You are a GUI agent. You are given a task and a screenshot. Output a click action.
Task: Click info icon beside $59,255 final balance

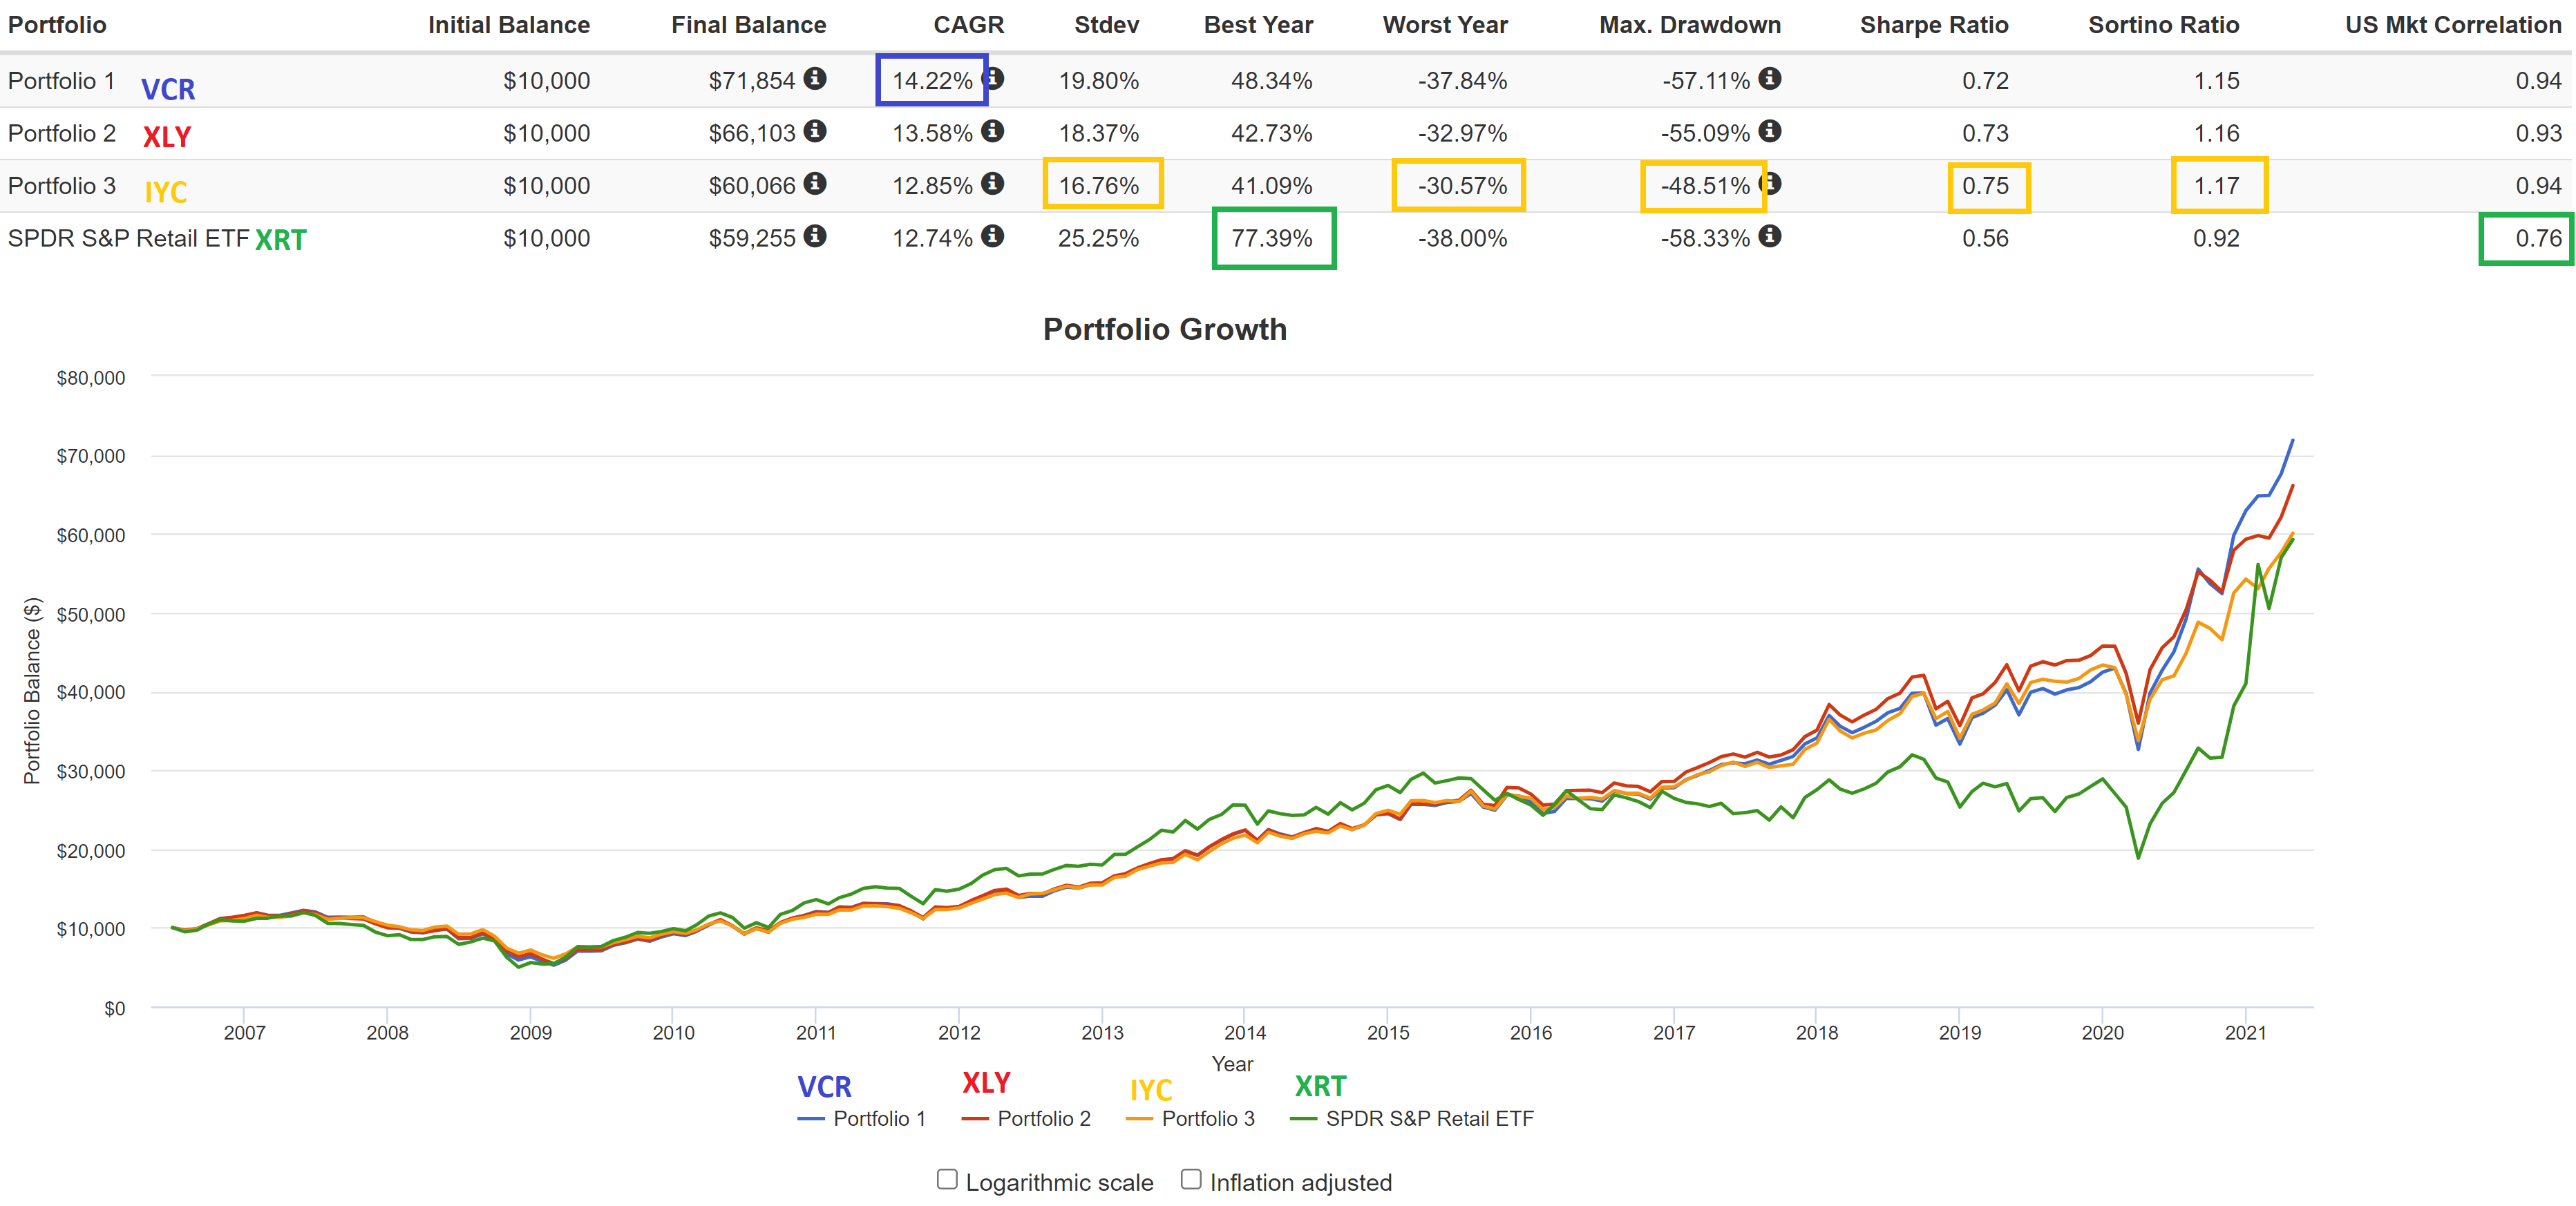[x=815, y=236]
